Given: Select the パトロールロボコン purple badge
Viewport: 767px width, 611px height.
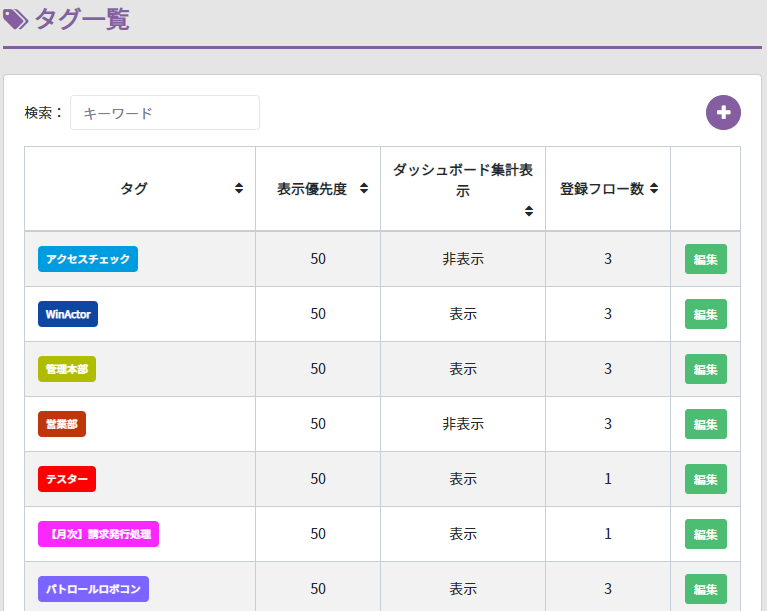Looking at the screenshot, I should click(x=93, y=589).
